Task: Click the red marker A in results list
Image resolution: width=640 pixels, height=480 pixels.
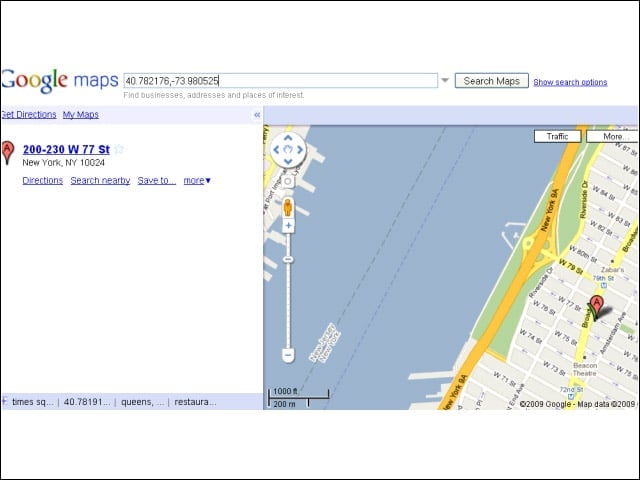Action: click(x=7, y=152)
